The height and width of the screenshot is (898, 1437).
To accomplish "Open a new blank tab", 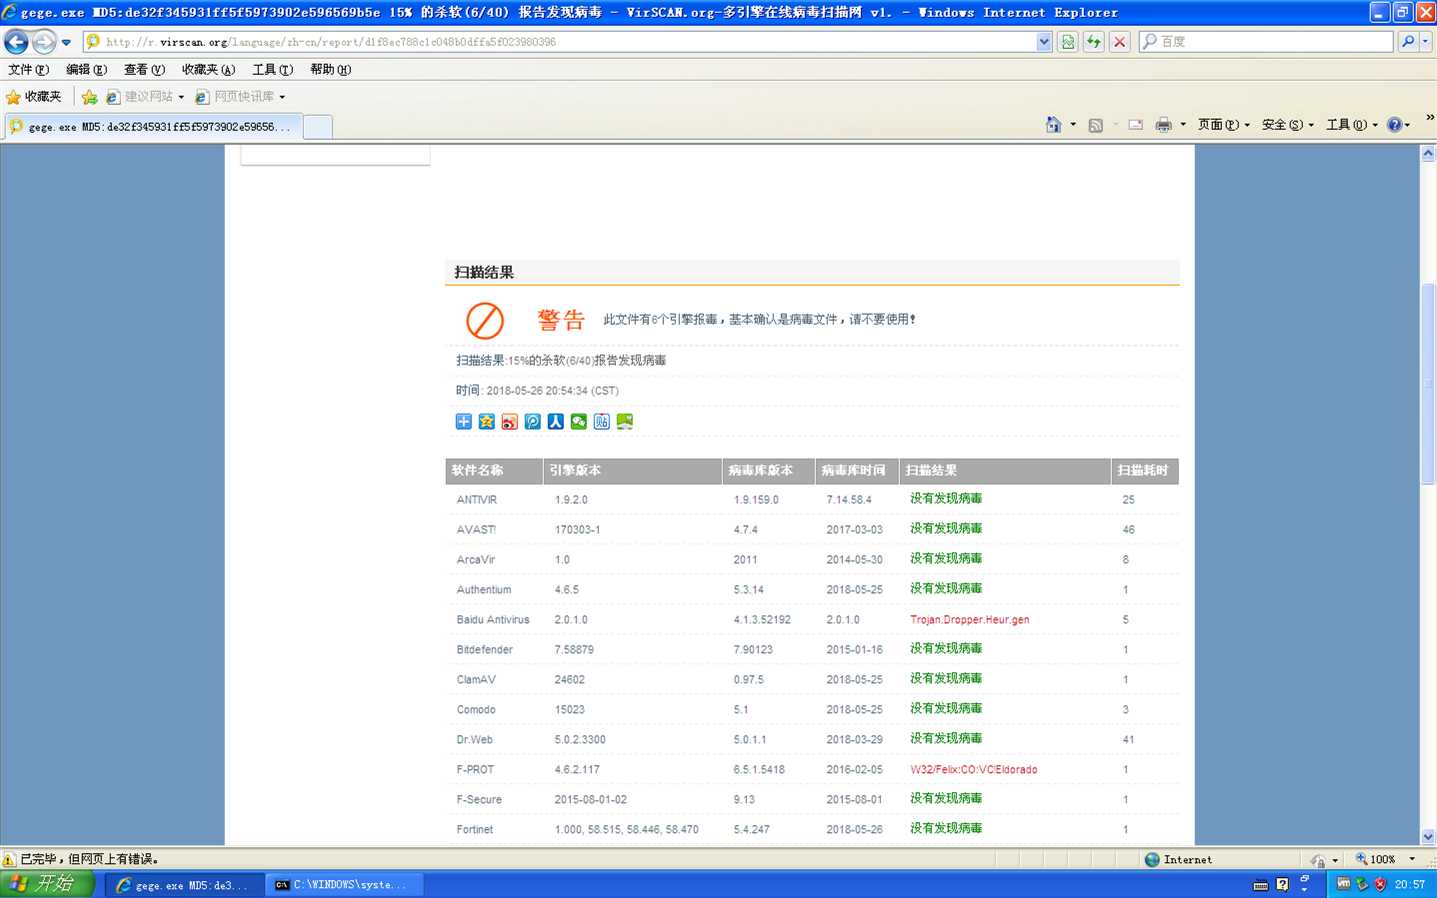I will pos(317,127).
